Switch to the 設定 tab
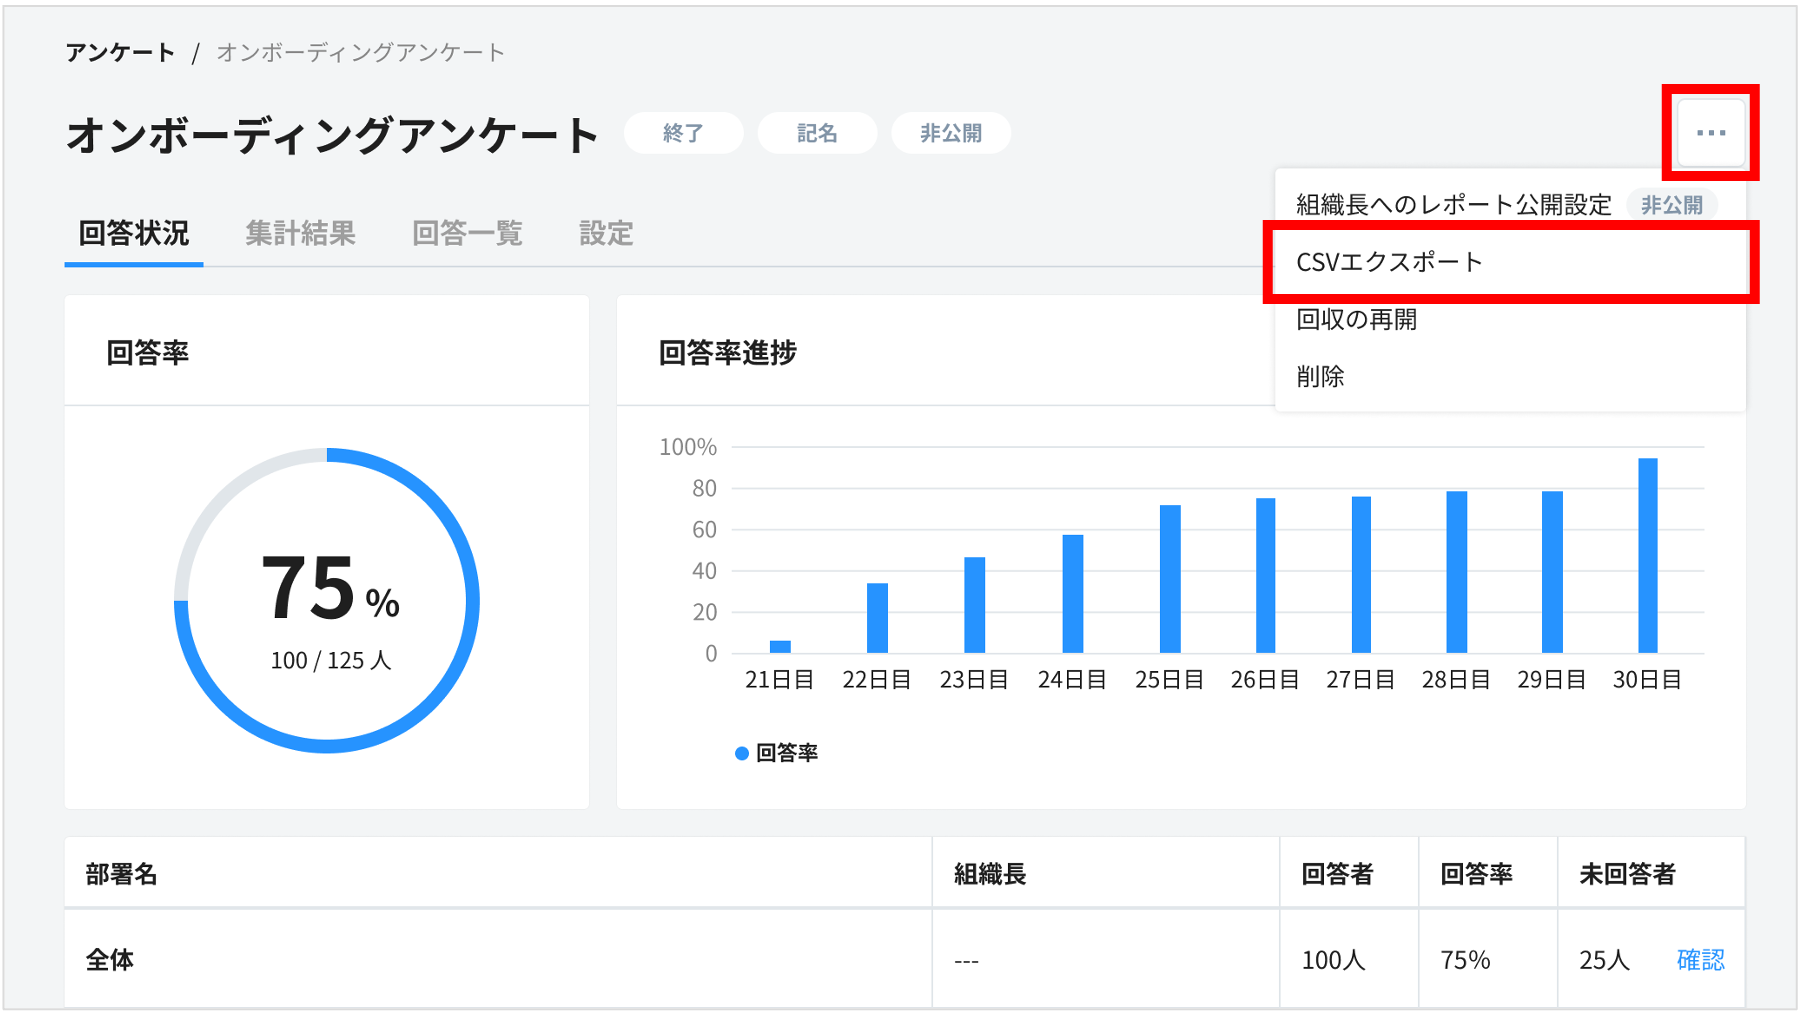The image size is (1801, 1012). (604, 233)
